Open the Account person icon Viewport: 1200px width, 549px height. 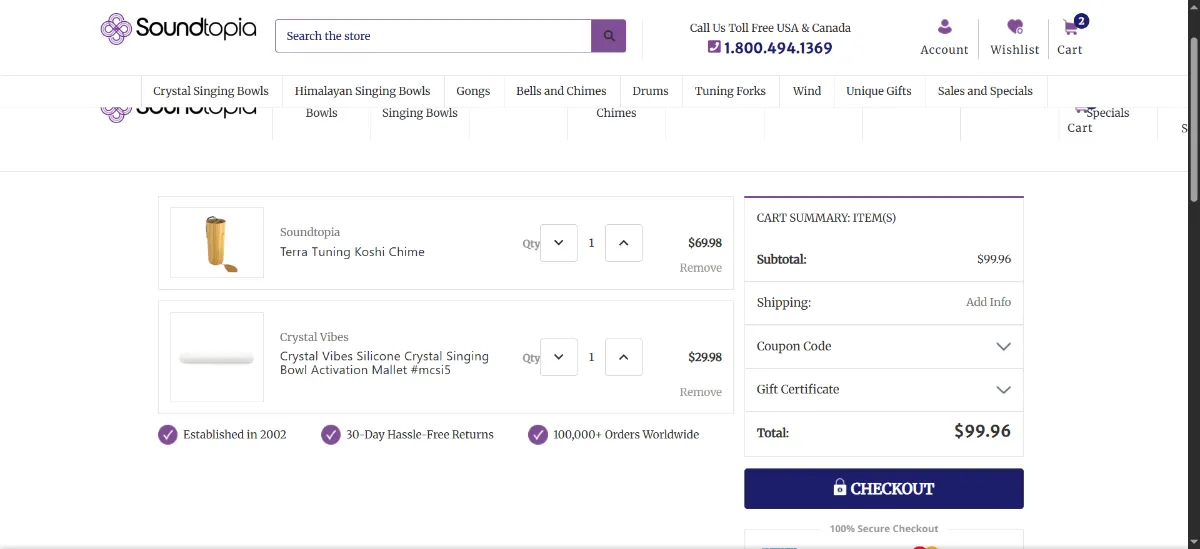944,27
